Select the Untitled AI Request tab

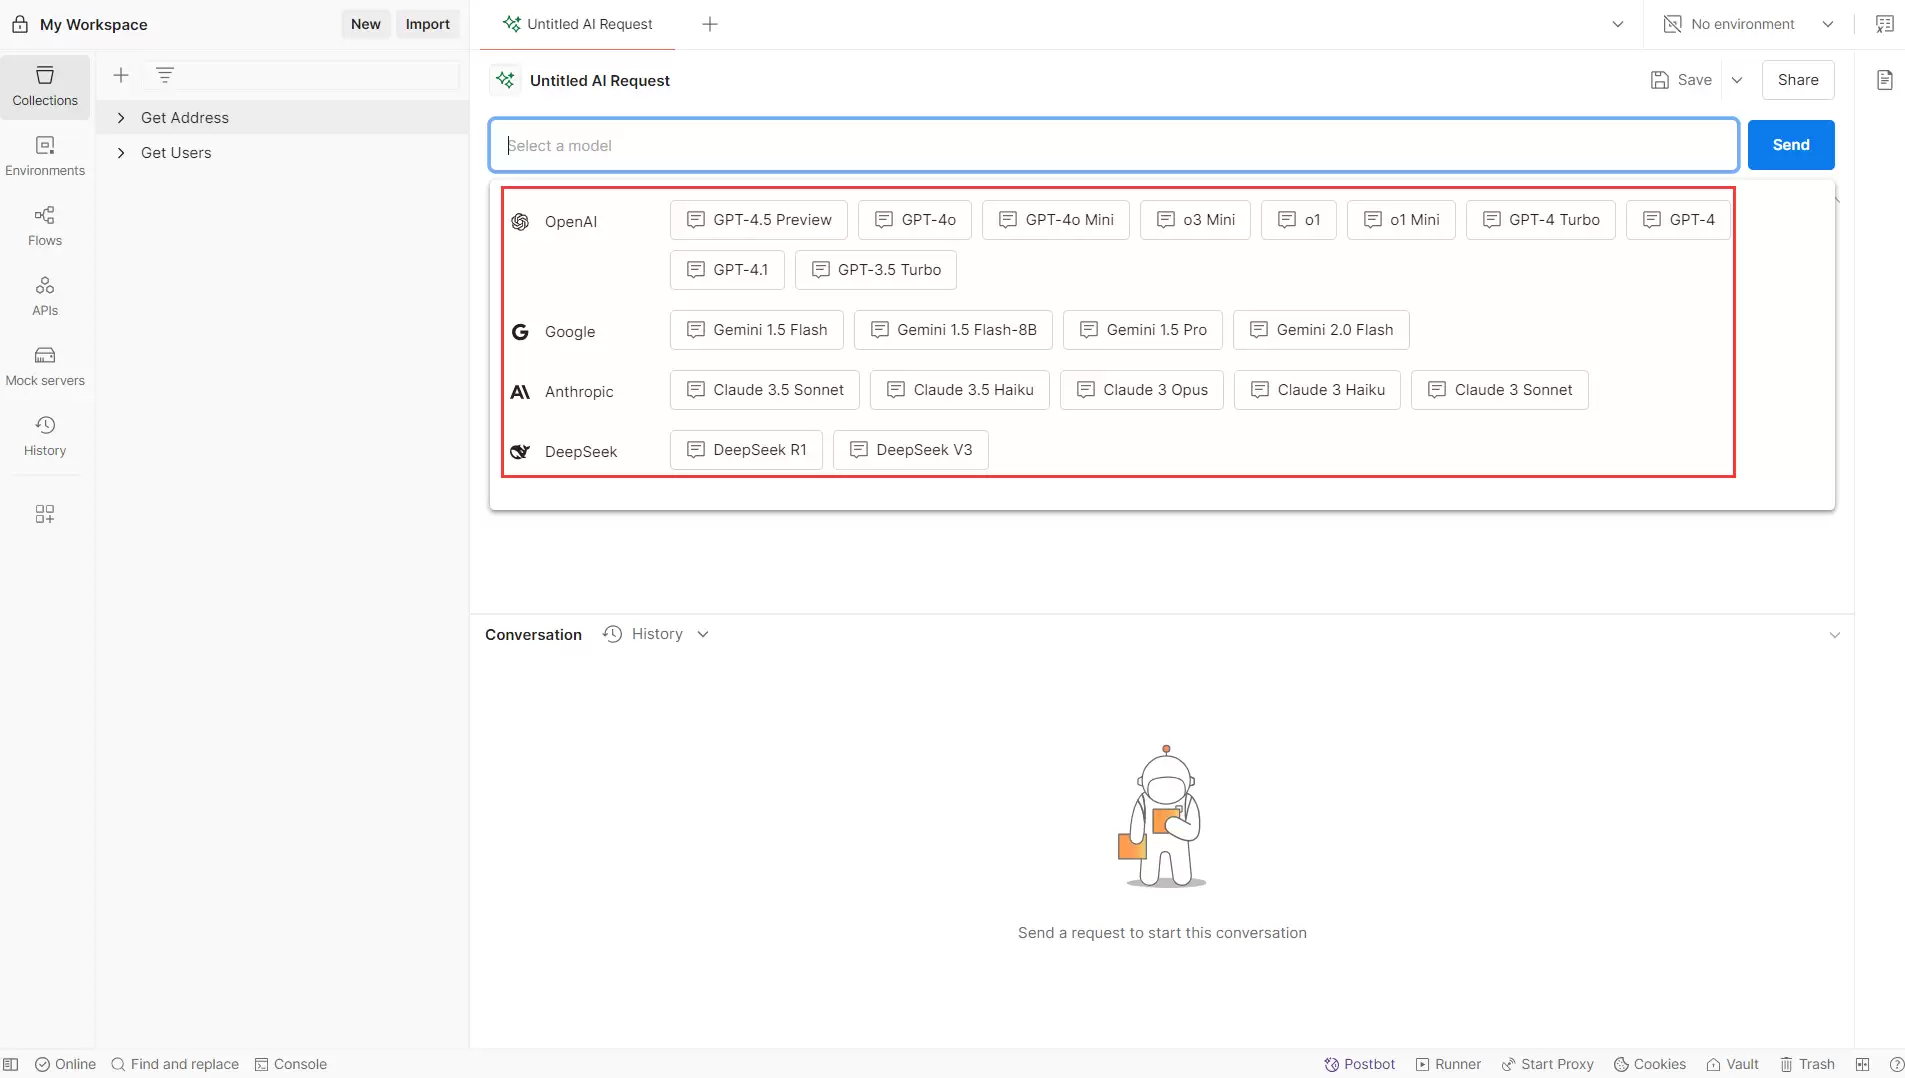578,24
